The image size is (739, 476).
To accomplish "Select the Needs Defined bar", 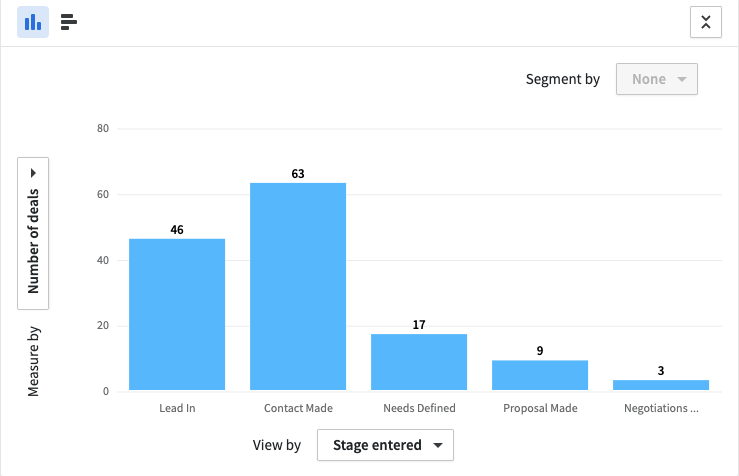I will pos(419,362).
